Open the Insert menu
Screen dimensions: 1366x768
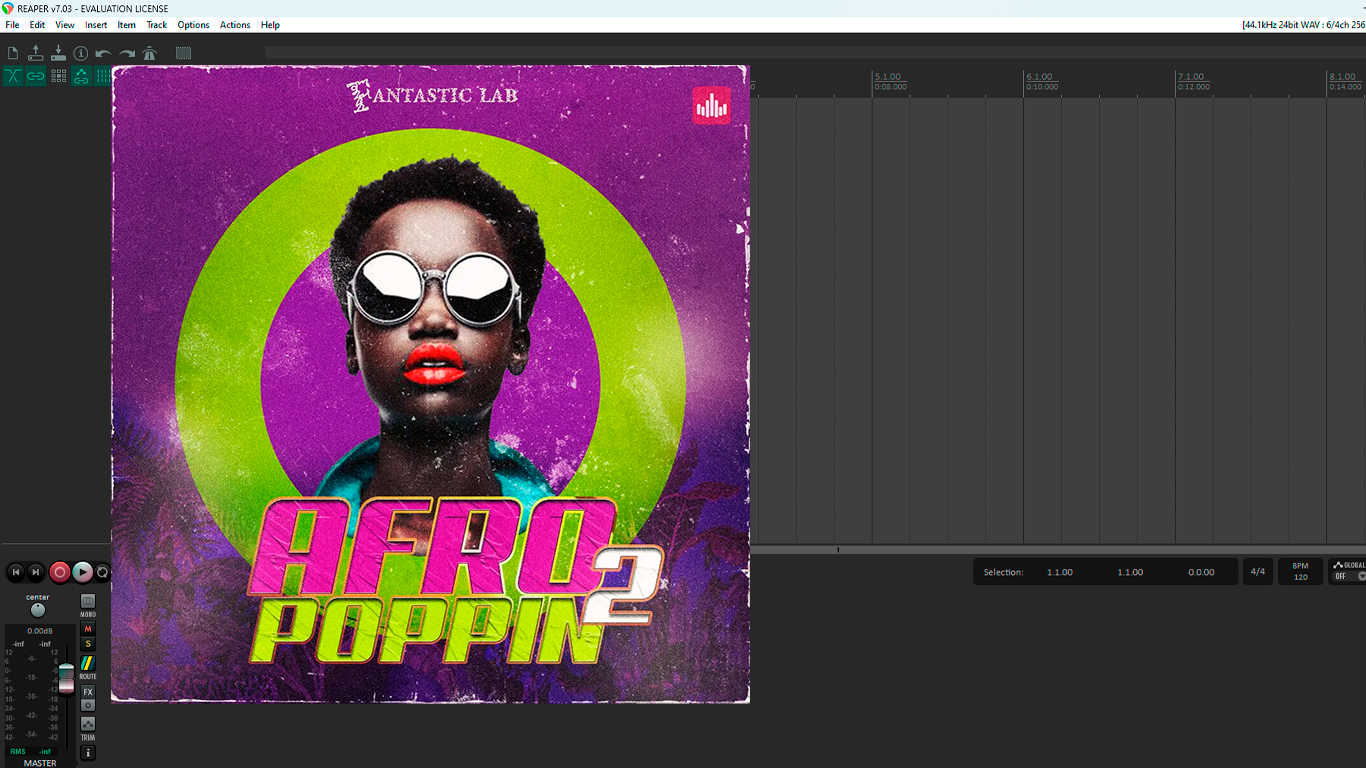tap(96, 25)
